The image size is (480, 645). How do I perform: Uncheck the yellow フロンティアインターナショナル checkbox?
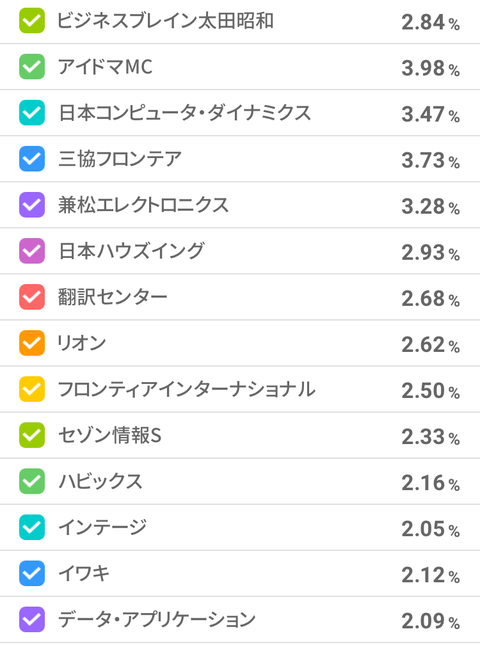tap(32, 389)
